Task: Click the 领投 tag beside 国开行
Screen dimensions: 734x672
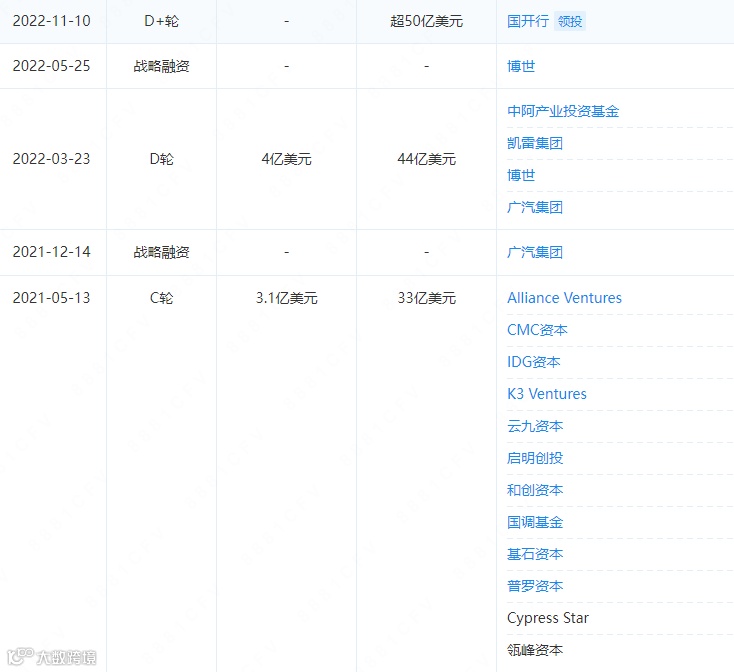Action: coord(570,21)
